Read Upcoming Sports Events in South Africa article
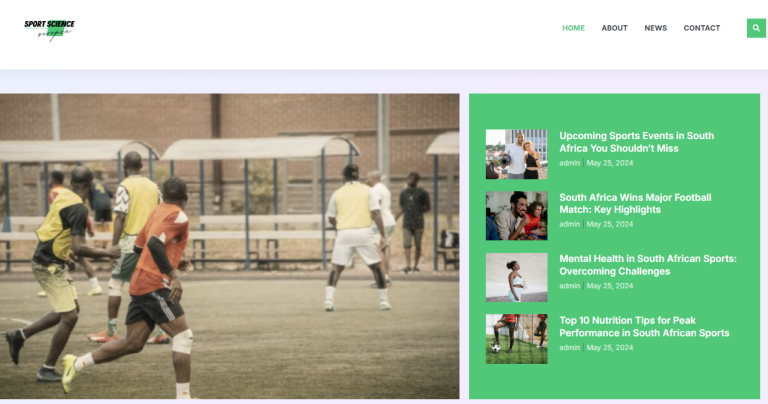The height and width of the screenshot is (404, 768). pyautogui.click(x=636, y=142)
